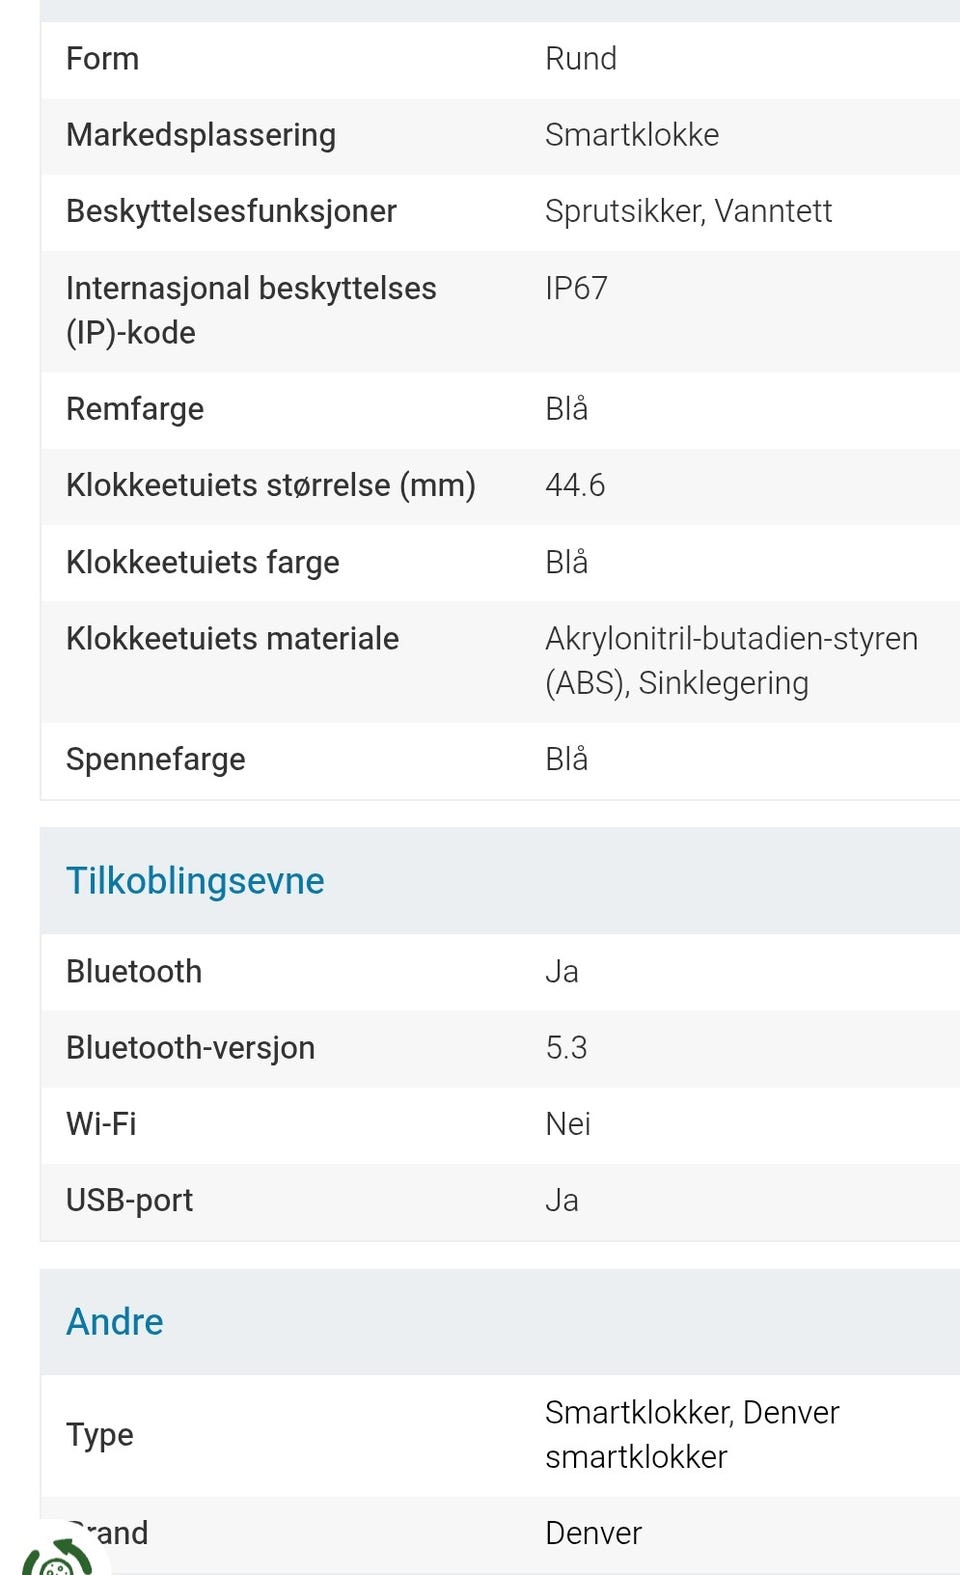Select the Beskyttelsesfunksjoner row label
Image resolution: width=960 pixels, height=1575 pixels.
coord(231,211)
